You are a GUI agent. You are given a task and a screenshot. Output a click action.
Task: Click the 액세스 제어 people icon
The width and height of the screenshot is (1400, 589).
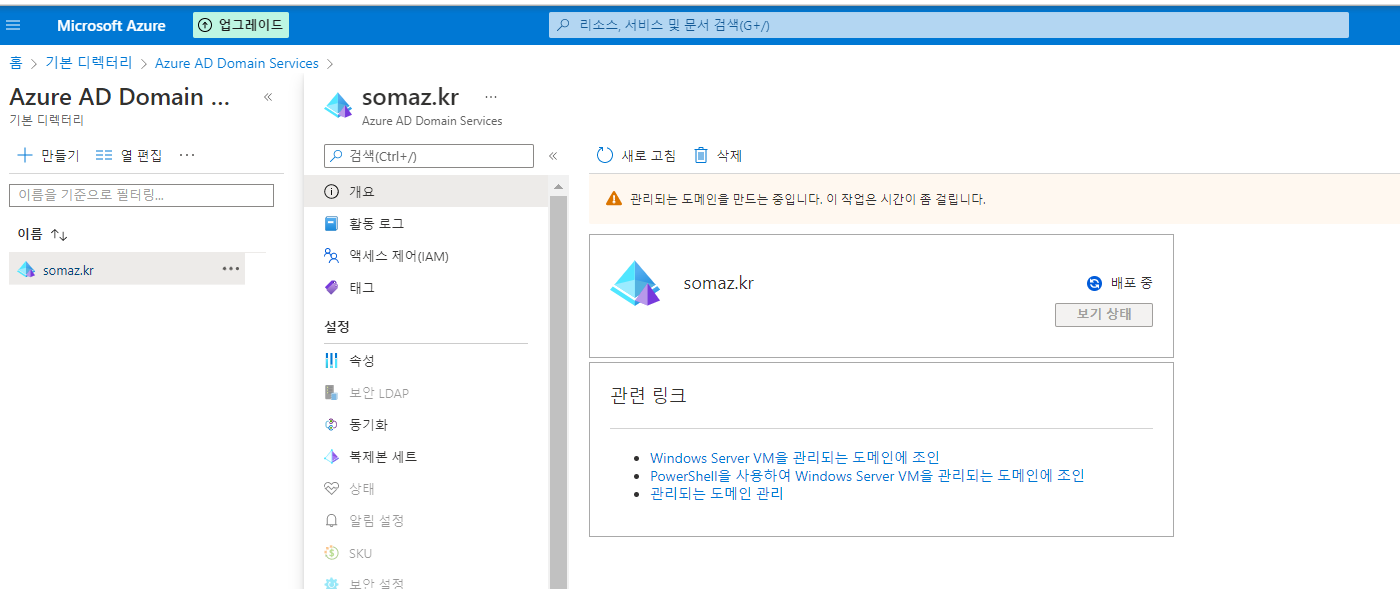point(332,256)
